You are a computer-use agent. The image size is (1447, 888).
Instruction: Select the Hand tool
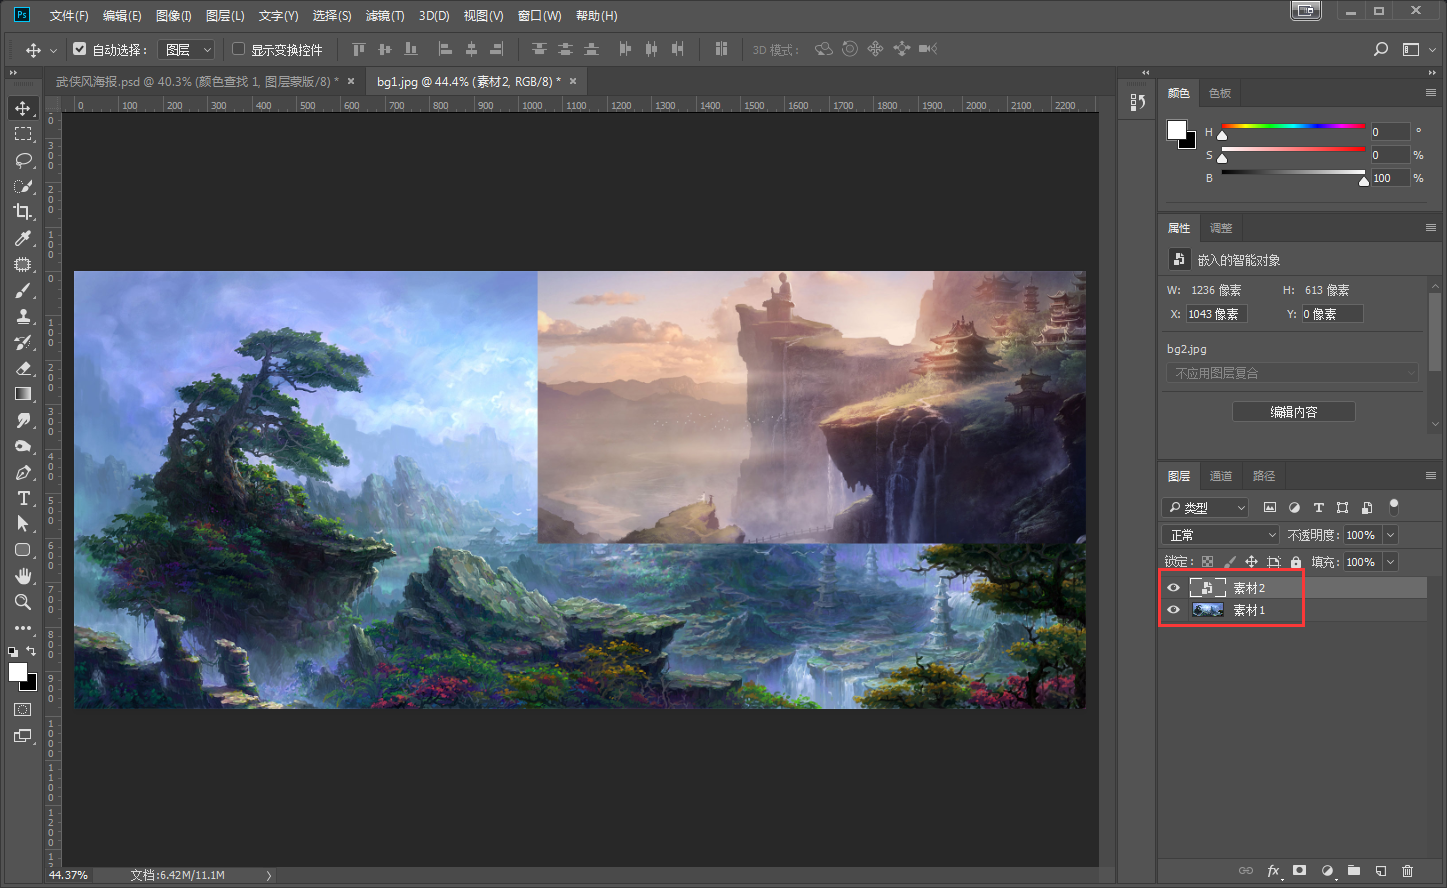pos(23,576)
